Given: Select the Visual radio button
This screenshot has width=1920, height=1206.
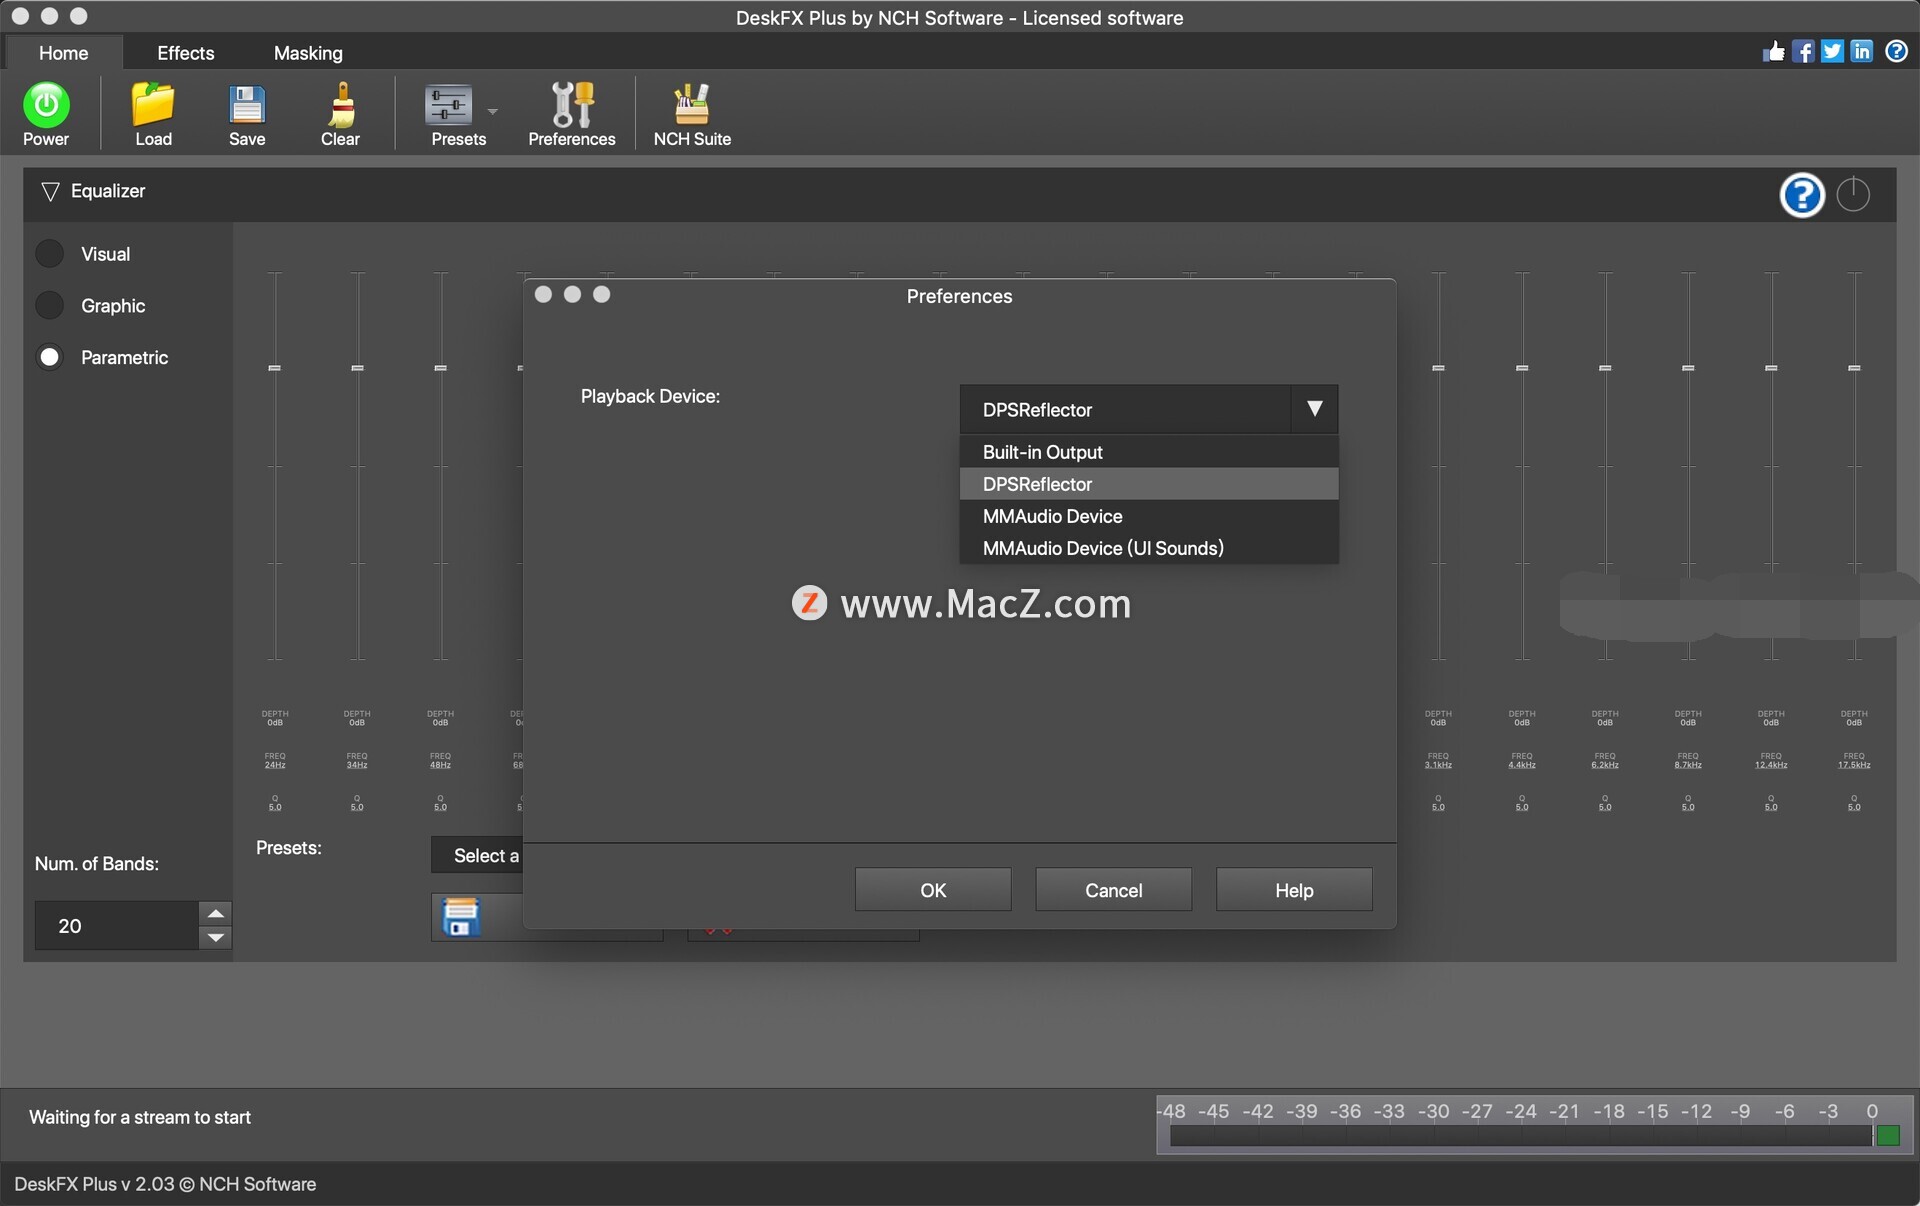Looking at the screenshot, I should (x=50, y=253).
